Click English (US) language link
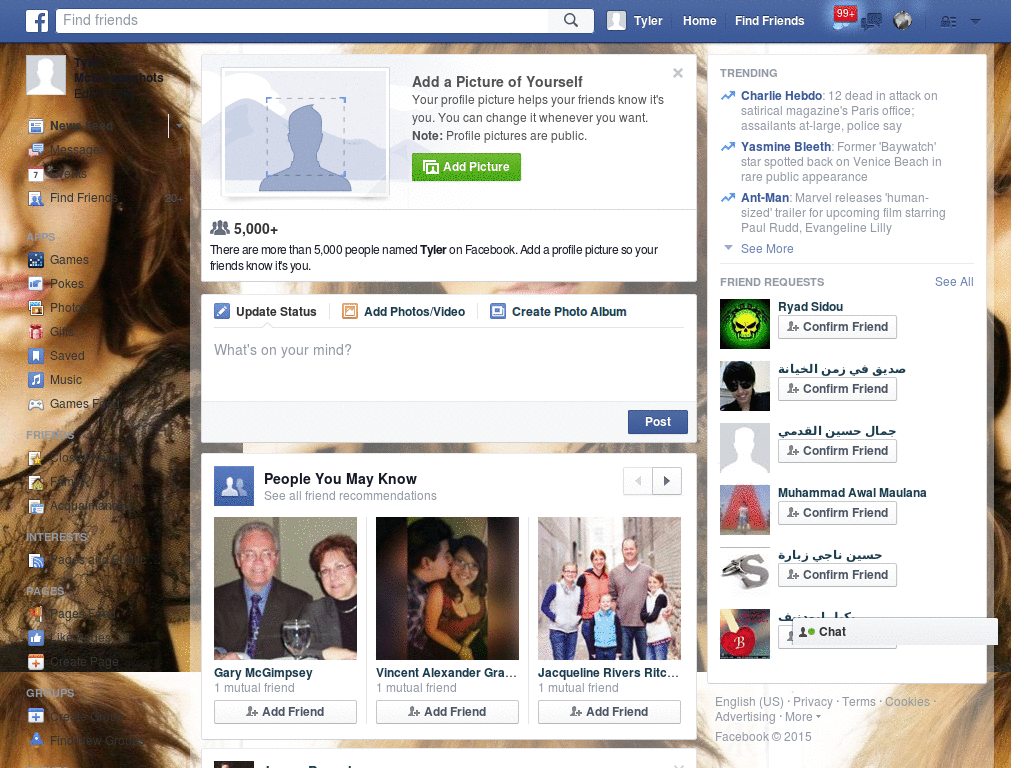This screenshot has width=1024, height=768. 749,701
